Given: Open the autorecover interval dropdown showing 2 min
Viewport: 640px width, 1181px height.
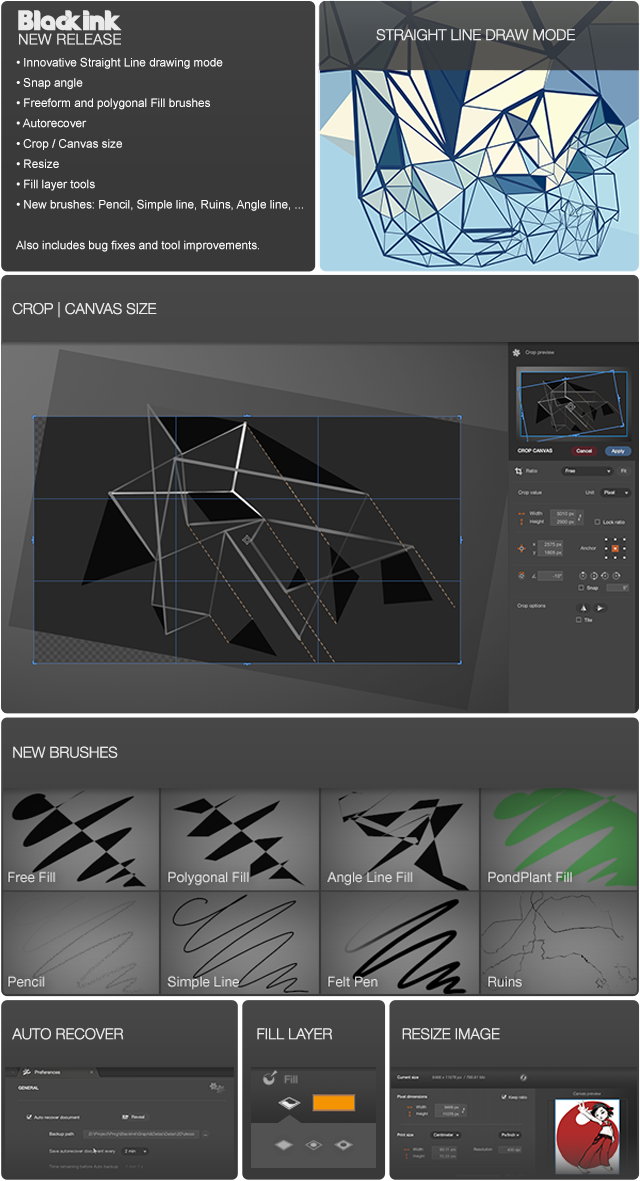Looking at the screenshot, I should [135, 1151].
